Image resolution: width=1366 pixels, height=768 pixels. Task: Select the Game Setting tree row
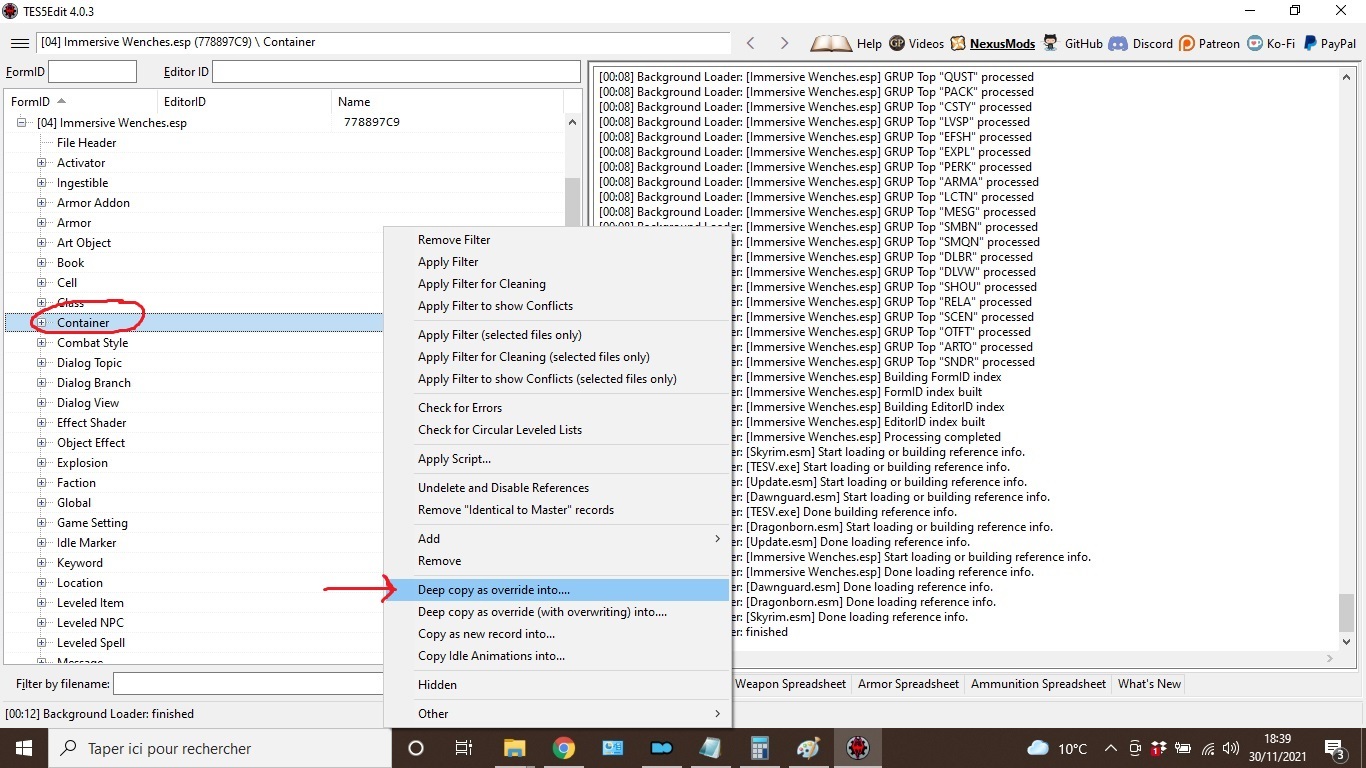coord(92,523)
